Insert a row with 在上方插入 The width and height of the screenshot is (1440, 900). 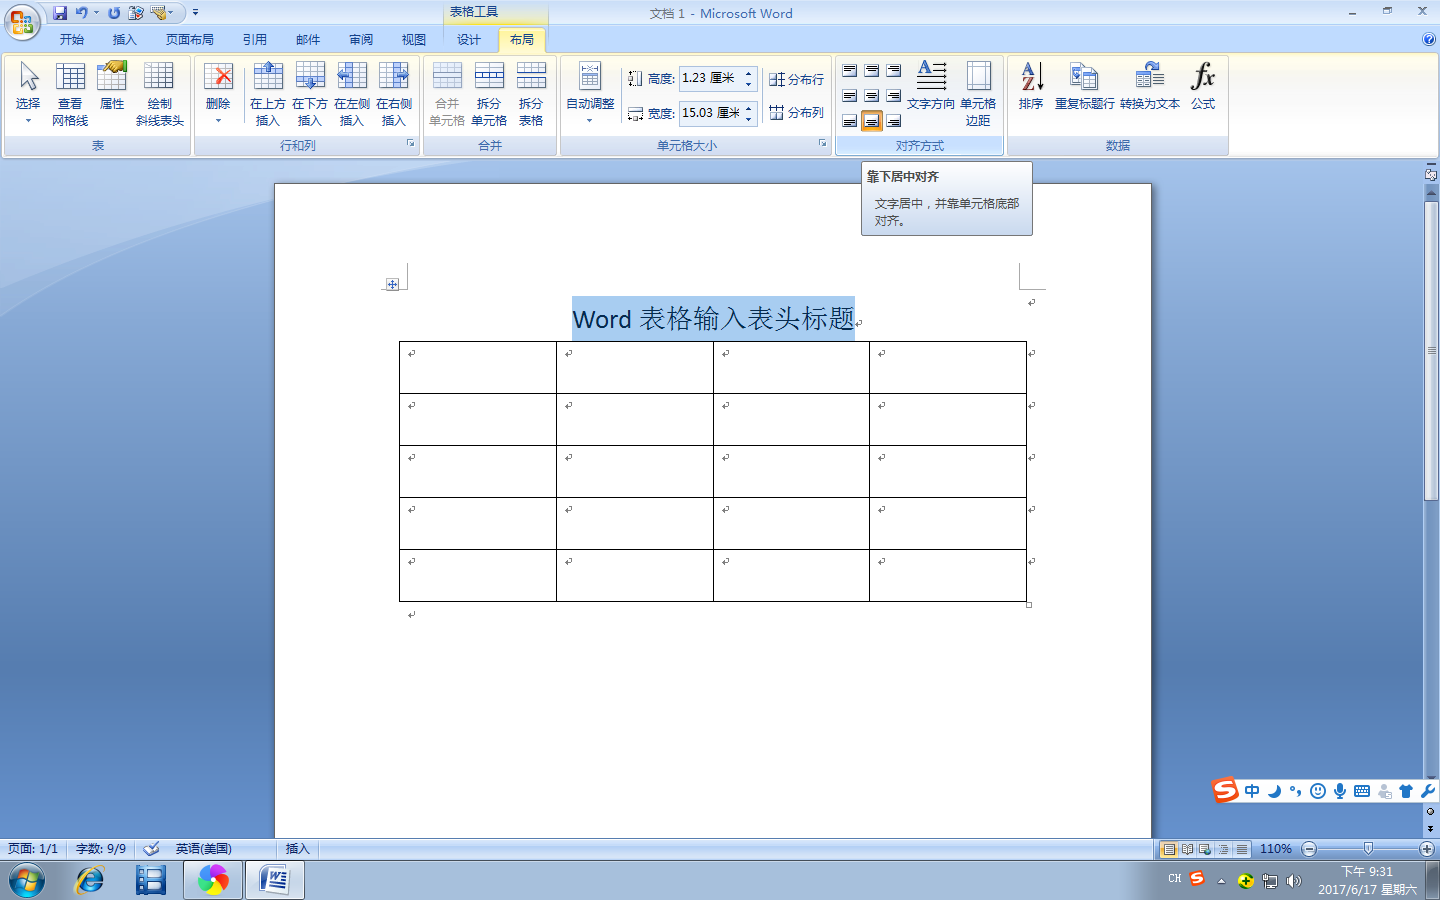click(268, 94)
